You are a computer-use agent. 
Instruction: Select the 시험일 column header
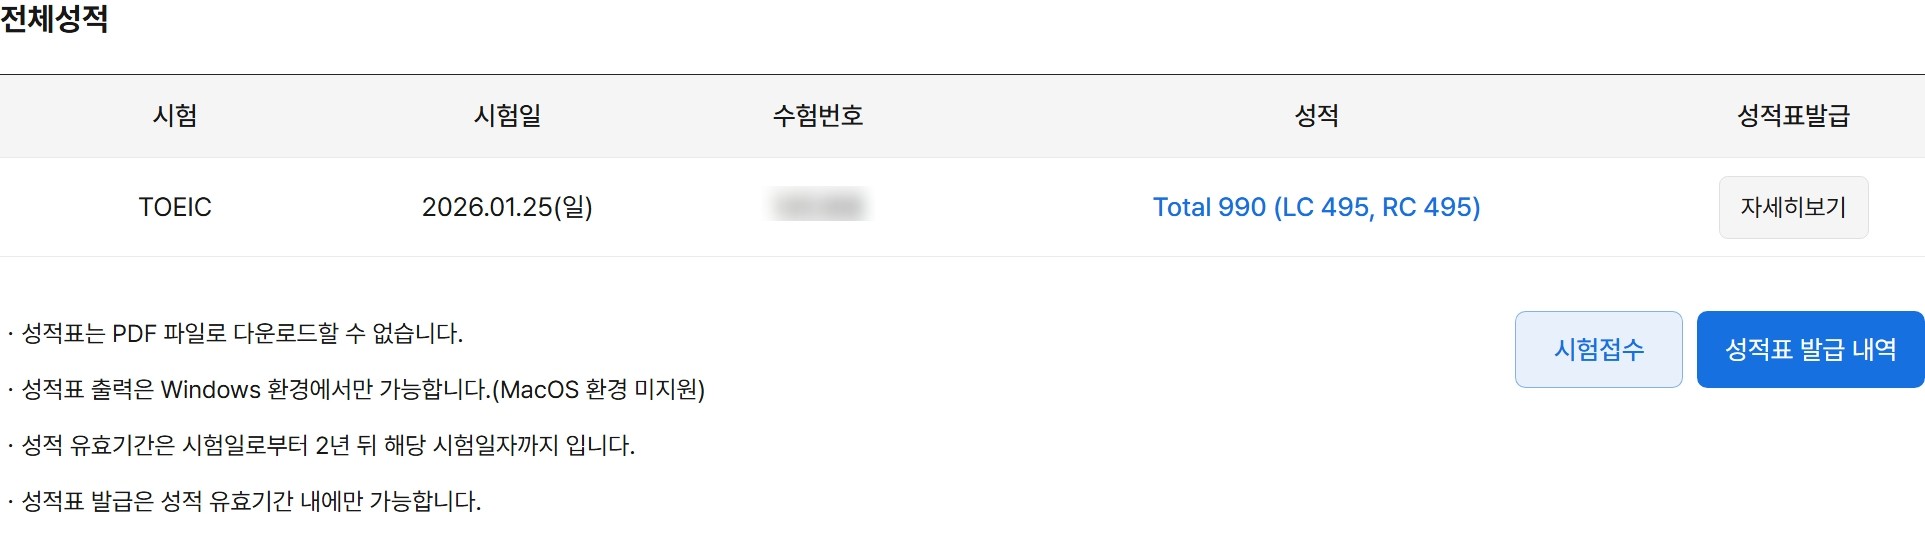[x=507, y=116]
